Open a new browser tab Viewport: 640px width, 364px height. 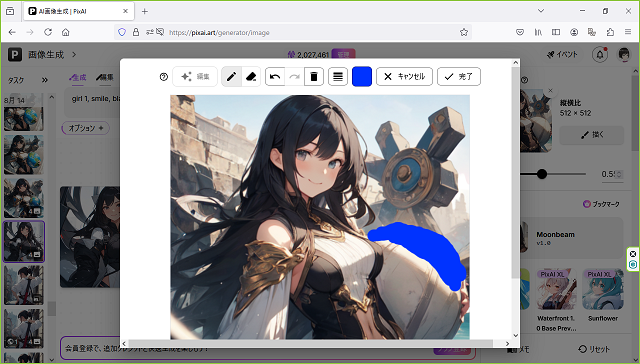pos(144,11)
